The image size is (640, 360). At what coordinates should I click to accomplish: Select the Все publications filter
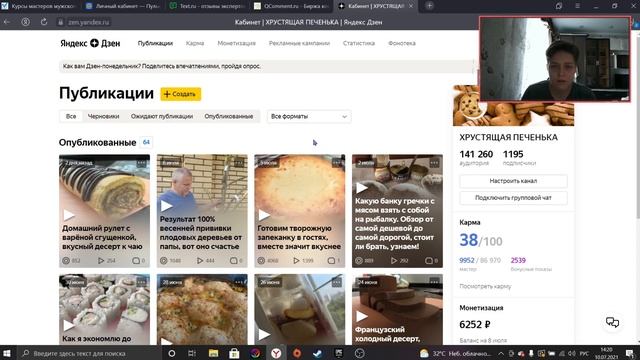(71, 116)
